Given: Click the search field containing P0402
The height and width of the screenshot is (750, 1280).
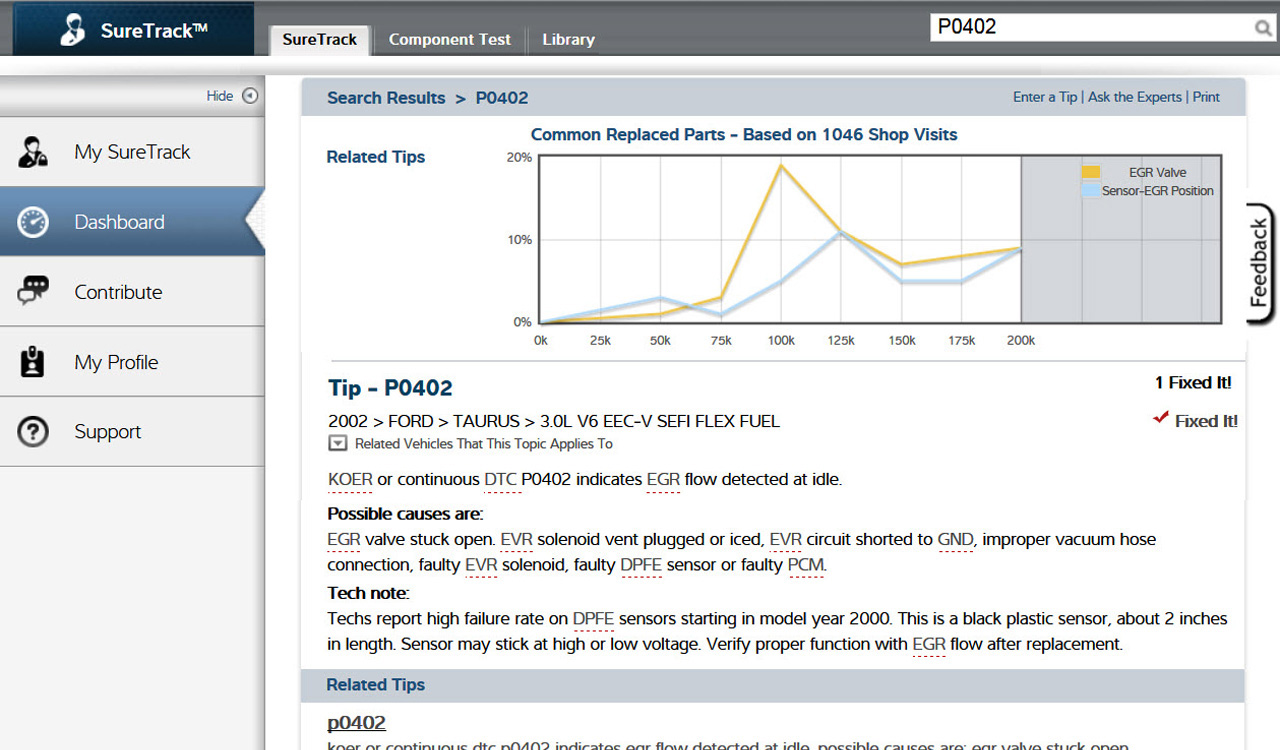Looking at the screenshot, I should [x=1090, y=27].
